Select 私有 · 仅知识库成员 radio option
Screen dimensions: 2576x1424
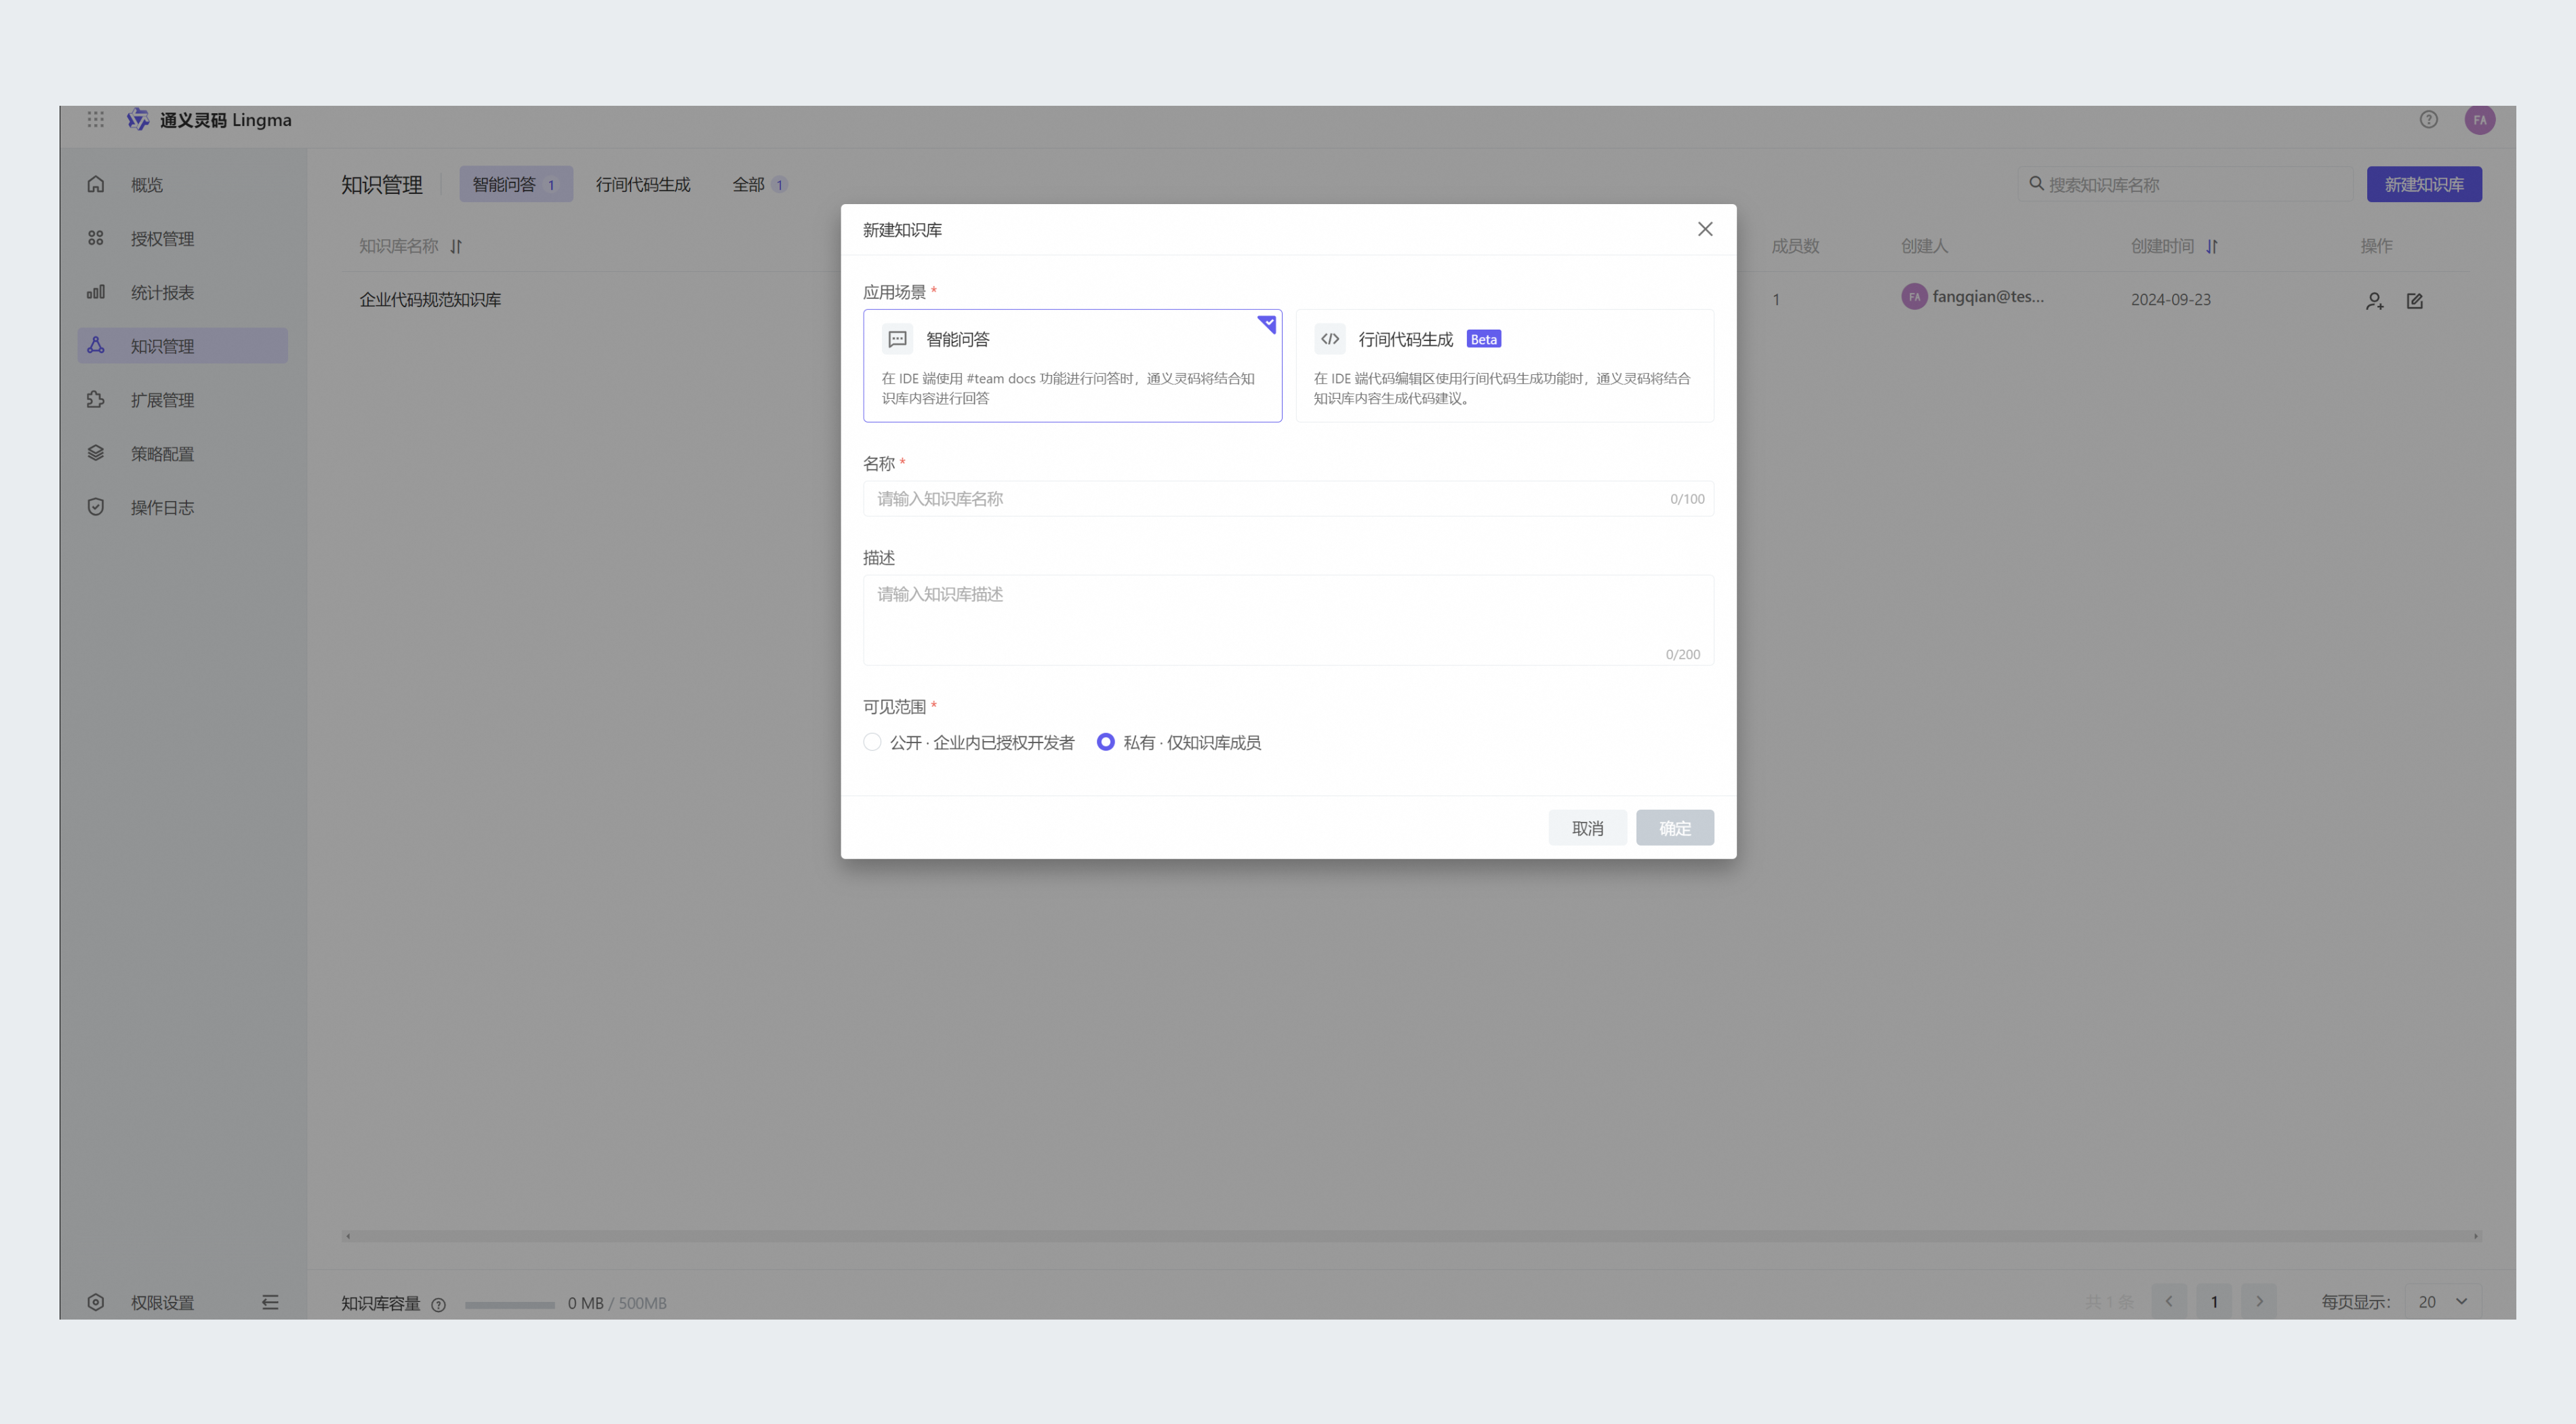click(x=1105, y=742)
